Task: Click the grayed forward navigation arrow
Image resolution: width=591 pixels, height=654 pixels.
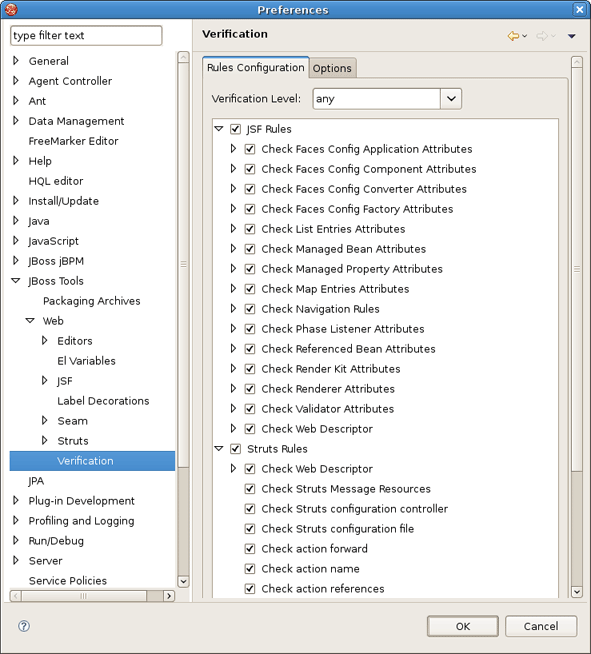Action: pos(542,36)
